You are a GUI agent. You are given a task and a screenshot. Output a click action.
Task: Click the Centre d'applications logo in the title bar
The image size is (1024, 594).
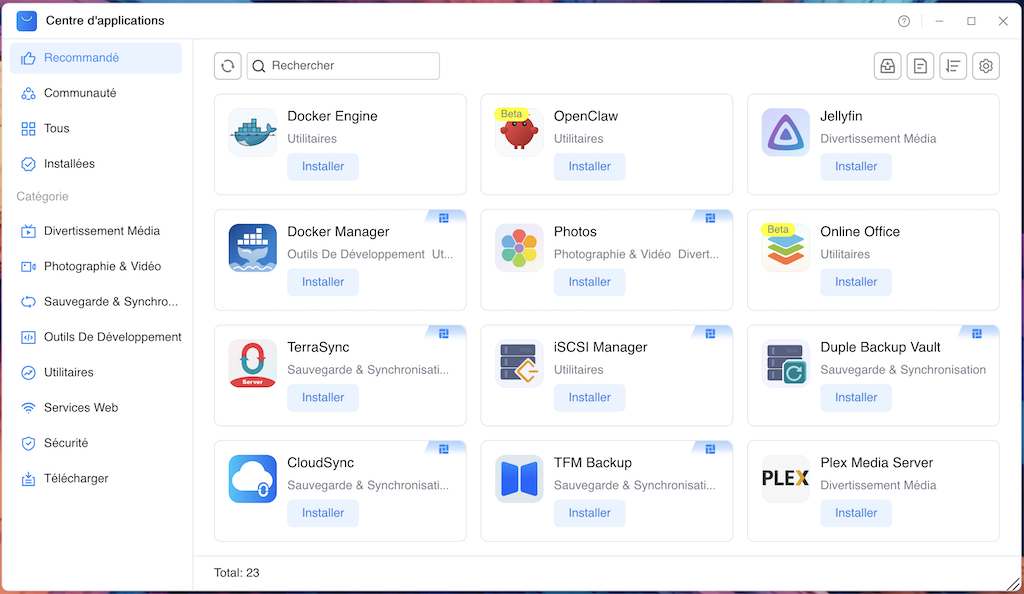click(27, 21)
